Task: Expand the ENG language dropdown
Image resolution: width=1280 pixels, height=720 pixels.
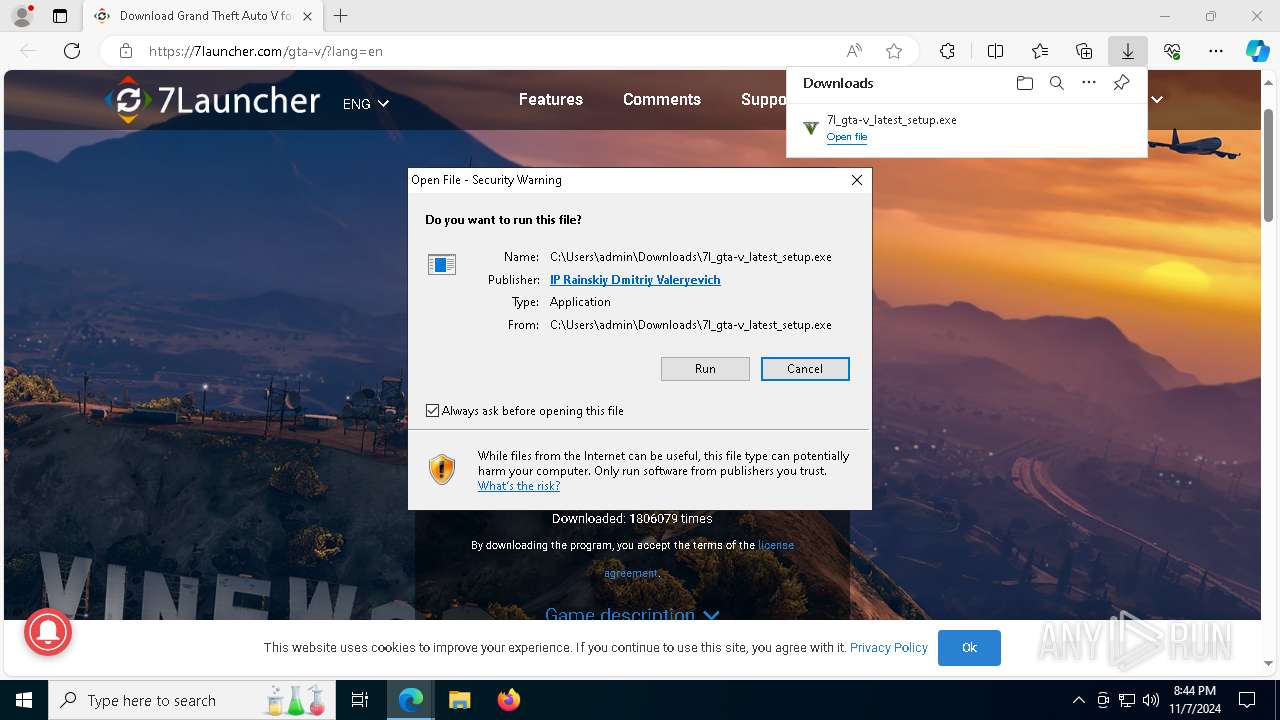Action: [x=366, y=103]
